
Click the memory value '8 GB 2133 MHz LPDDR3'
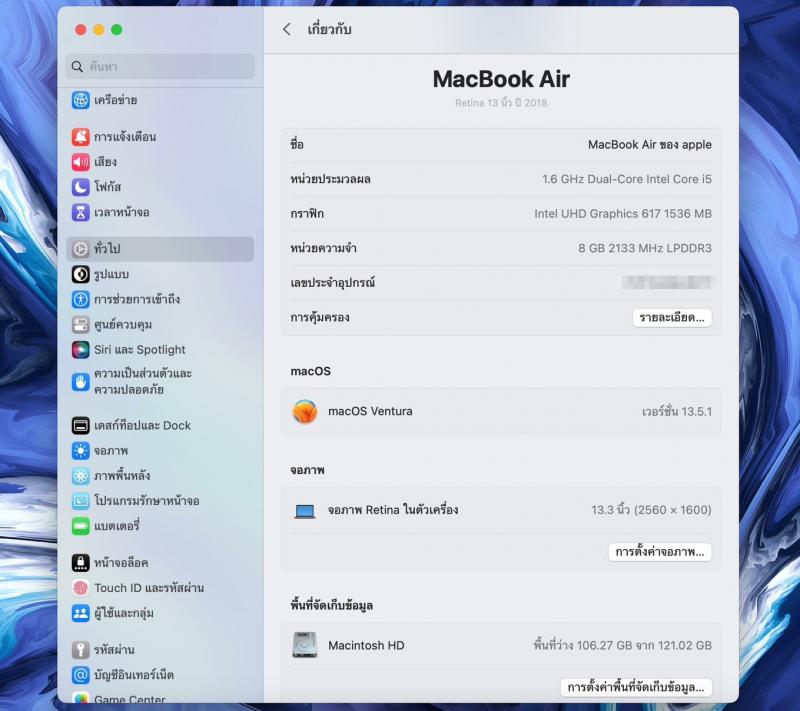(645, 248)
